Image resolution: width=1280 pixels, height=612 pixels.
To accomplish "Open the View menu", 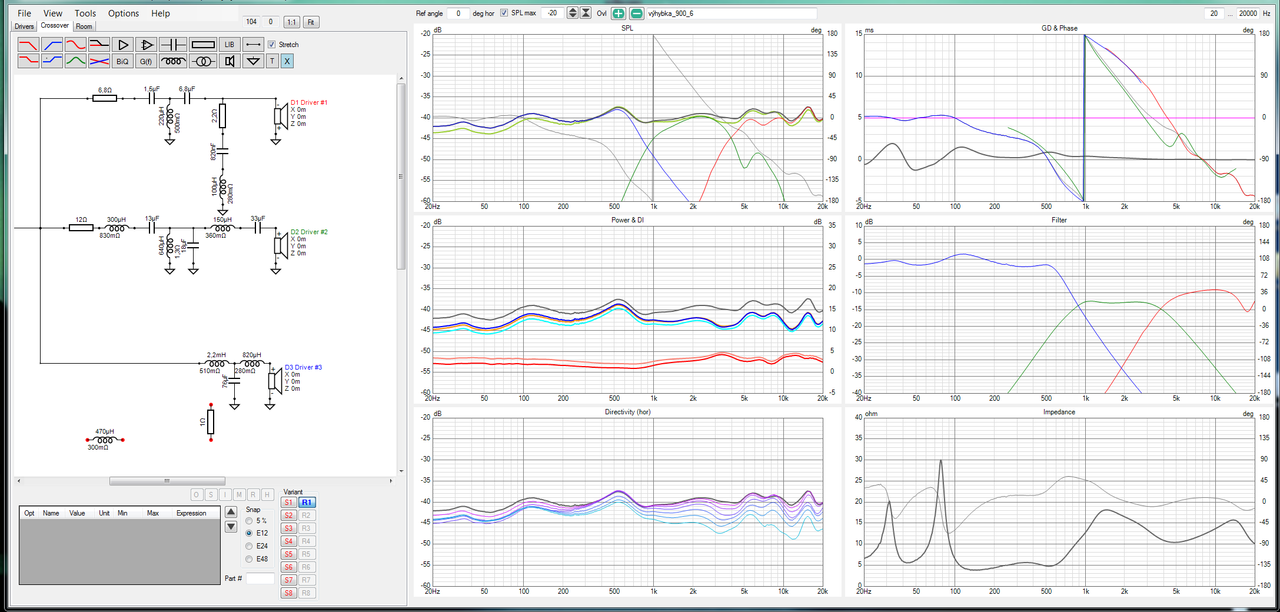I will 53,13.
